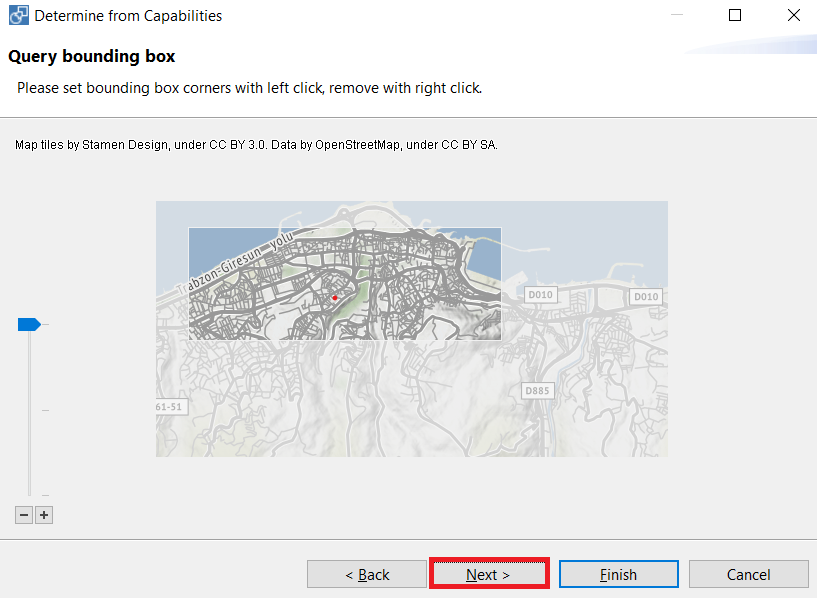Click the D885 road label on the map
The image size is (817, 598).
click(x=537, y=391)
